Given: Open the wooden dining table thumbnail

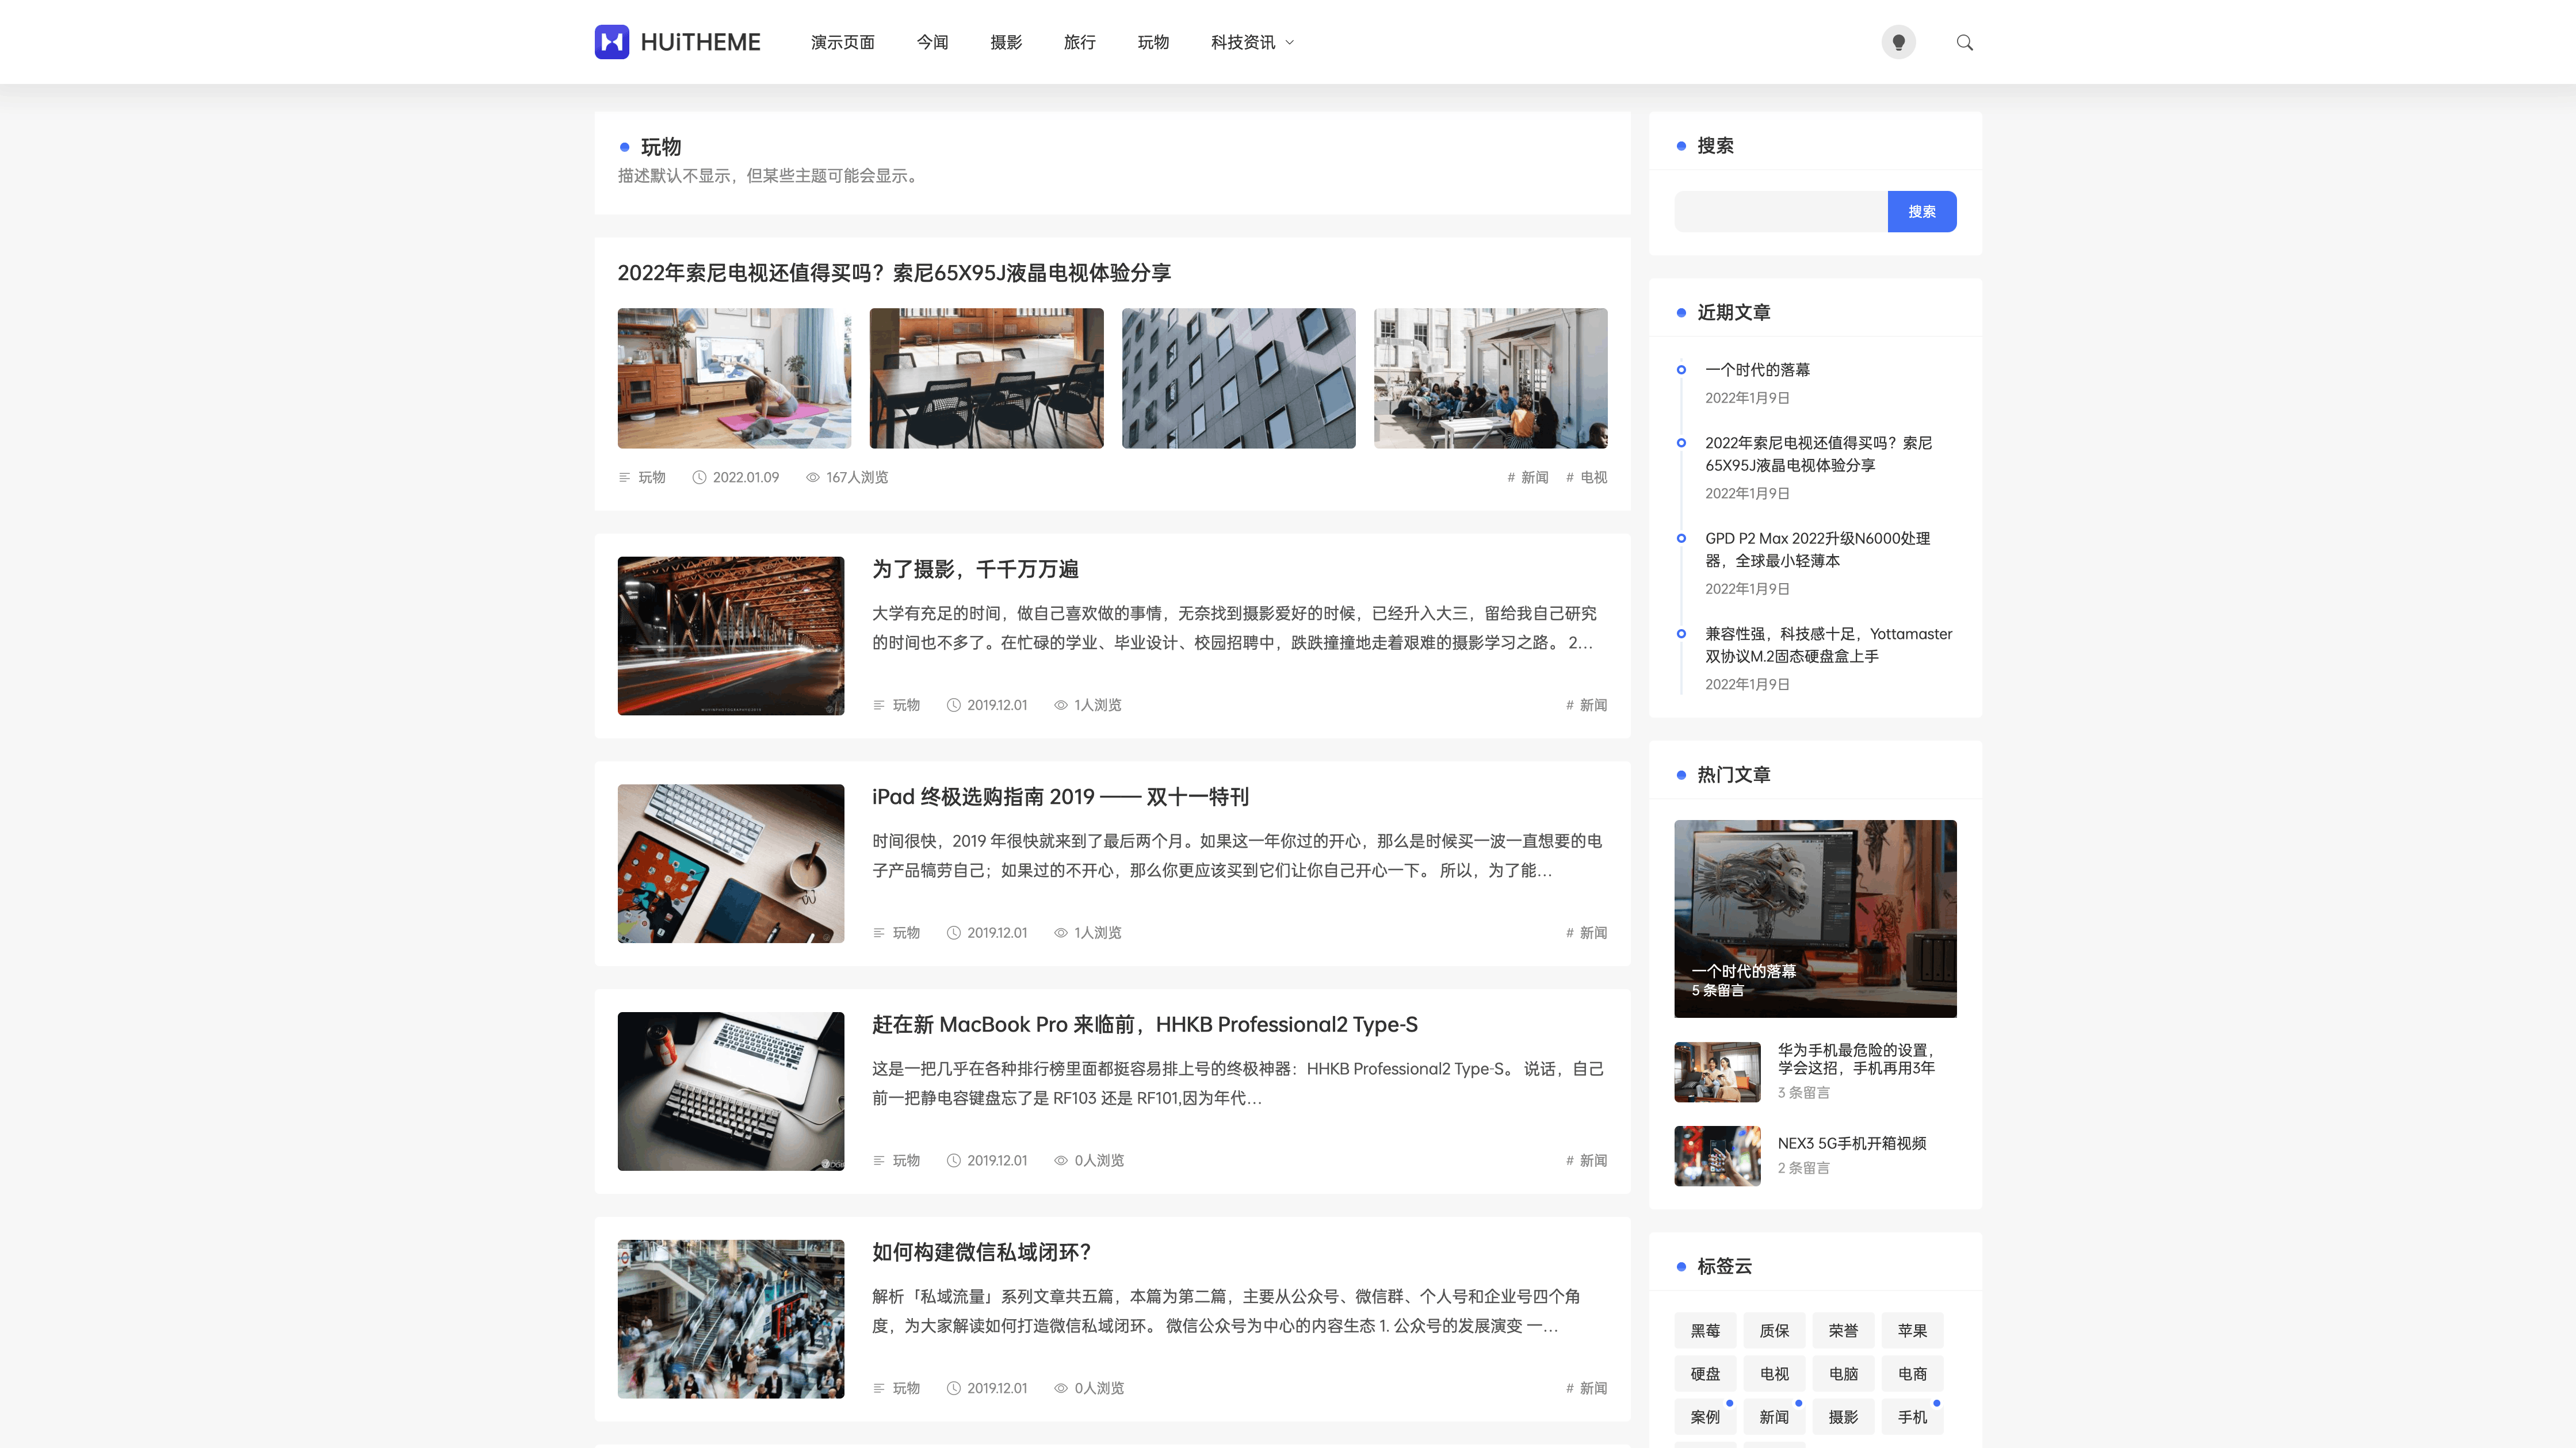Looking at the screenshot, I should click(986, 378).
